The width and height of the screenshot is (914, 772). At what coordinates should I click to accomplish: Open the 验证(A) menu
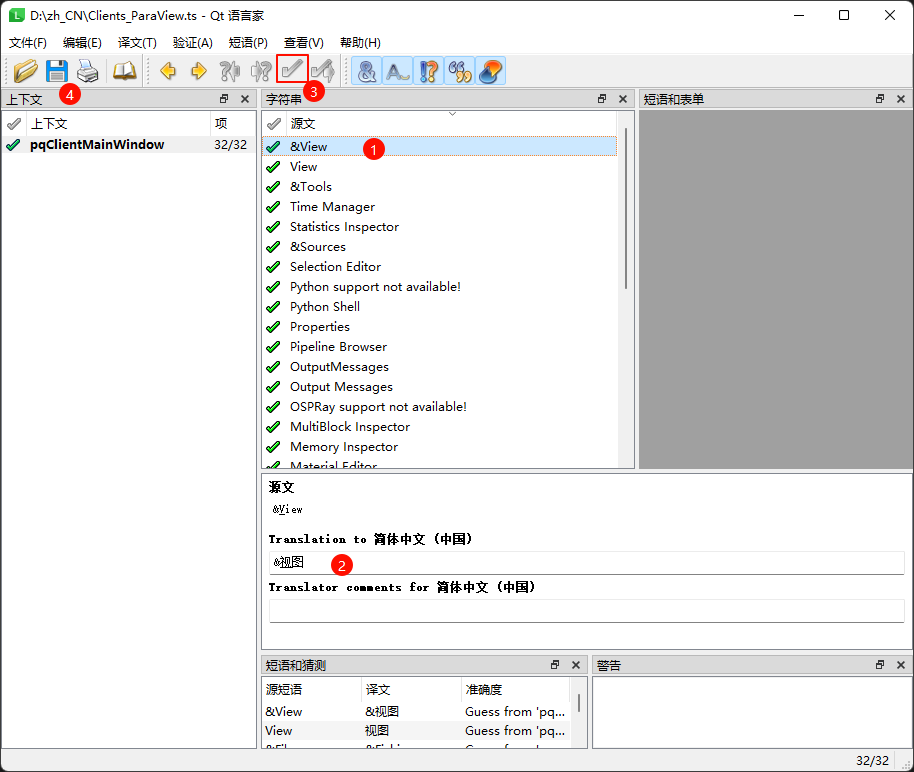(x=192, y=43)
